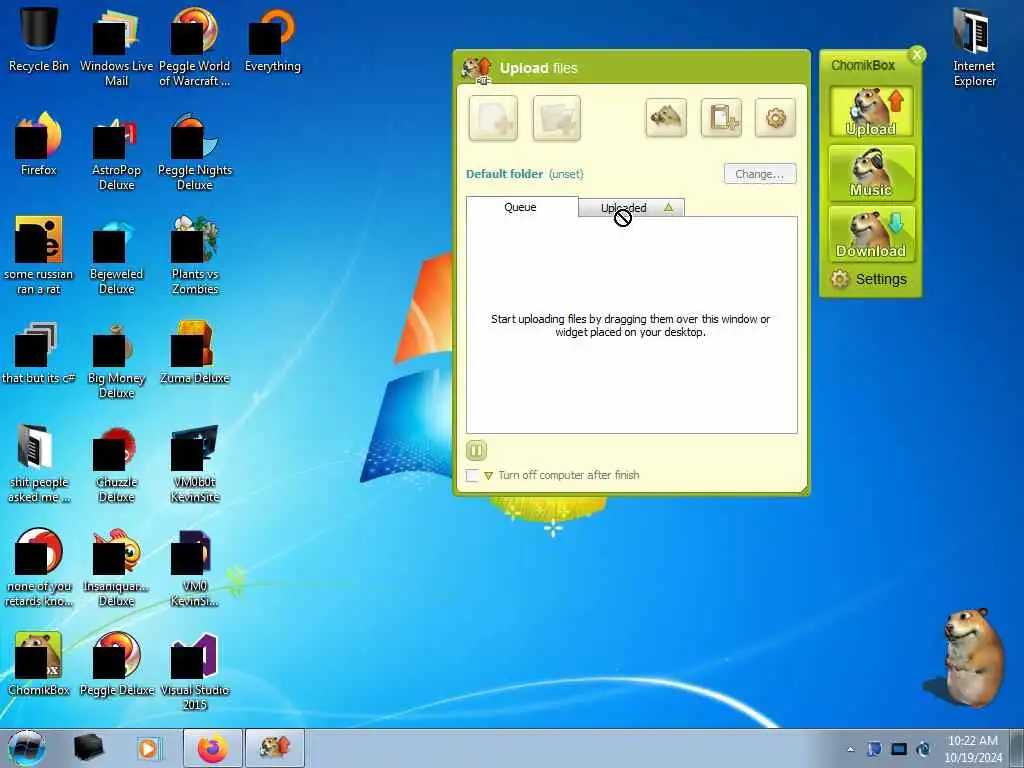Screen dimensions: 1024x768
Task: Open media player taskbar icon
Action: click(x=149, y=748)
